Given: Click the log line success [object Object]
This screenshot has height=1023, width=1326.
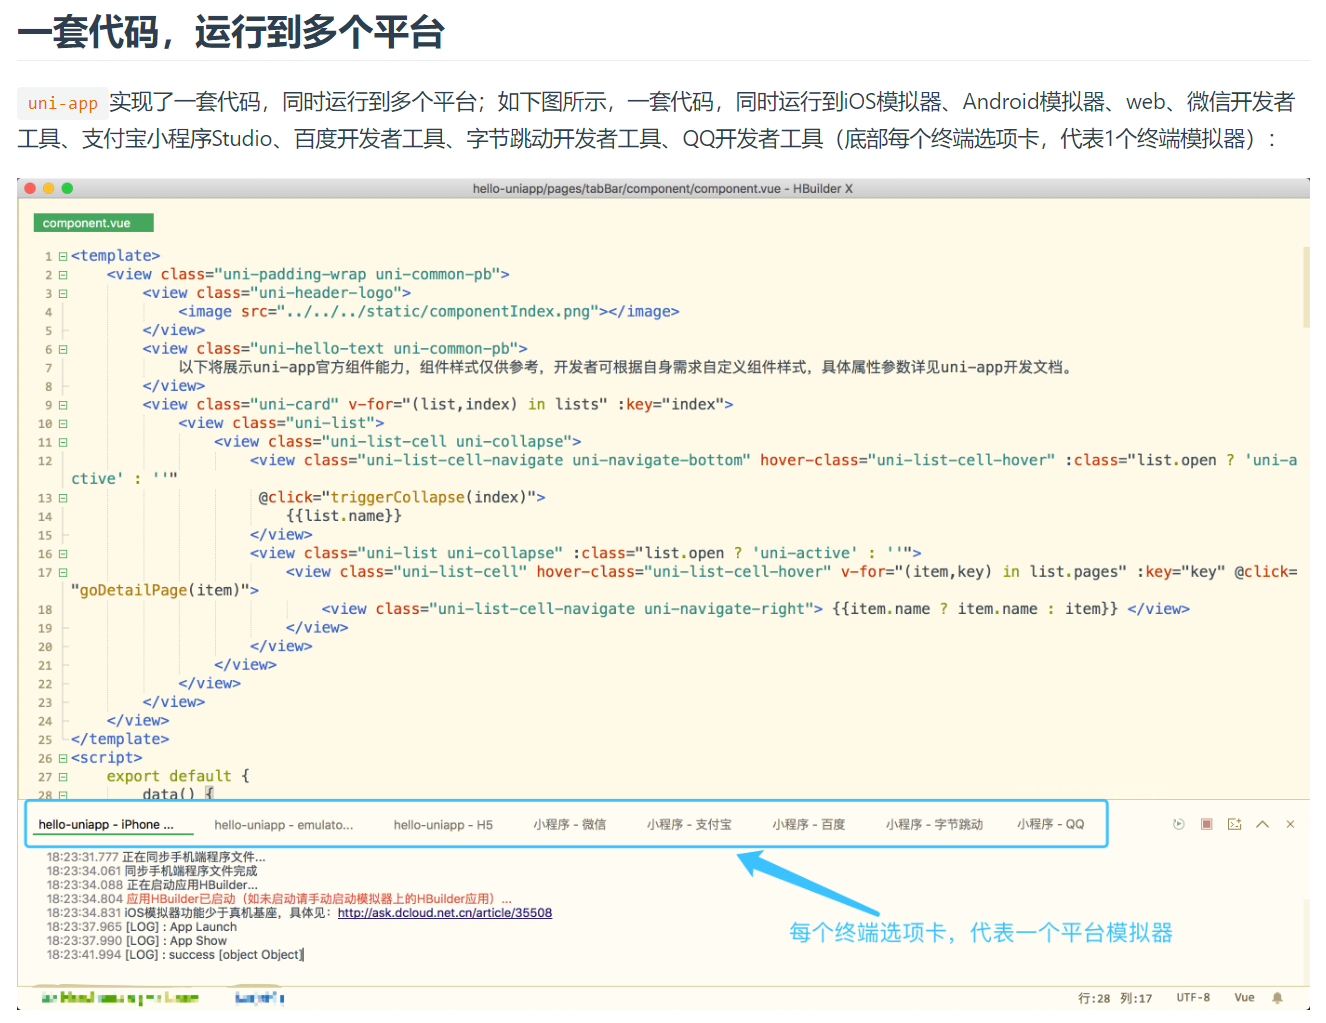Looking at the screenshot, I should pos(175,955).
